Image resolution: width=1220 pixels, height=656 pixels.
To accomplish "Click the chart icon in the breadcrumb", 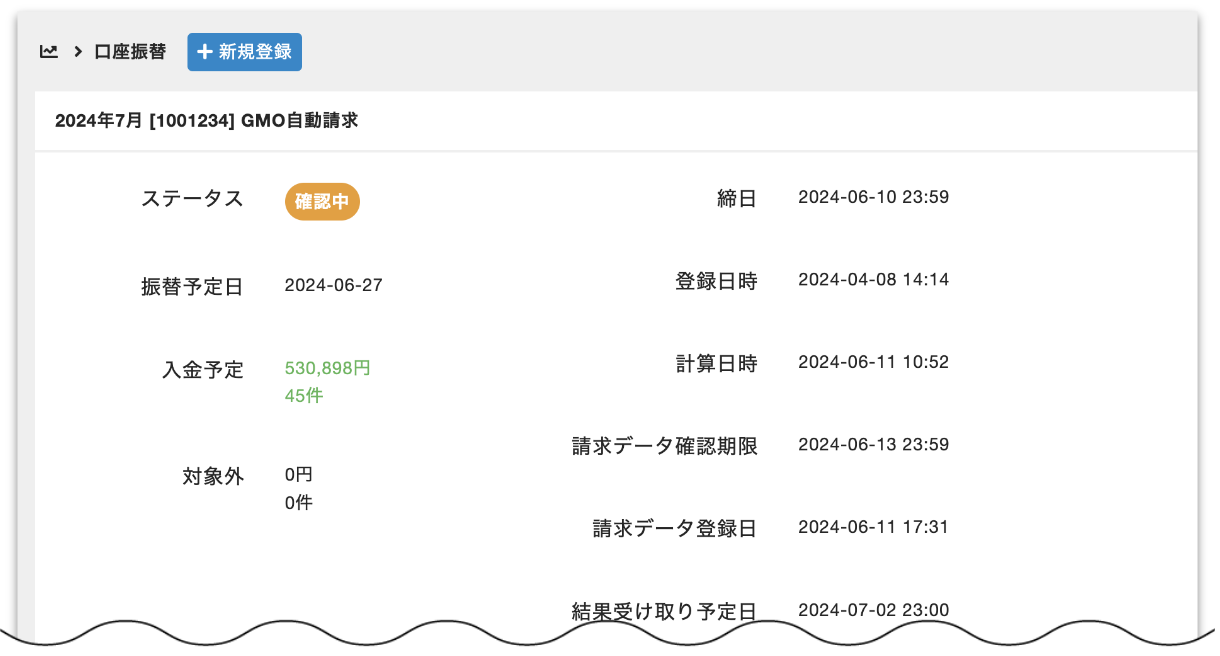I will [48, 52].
